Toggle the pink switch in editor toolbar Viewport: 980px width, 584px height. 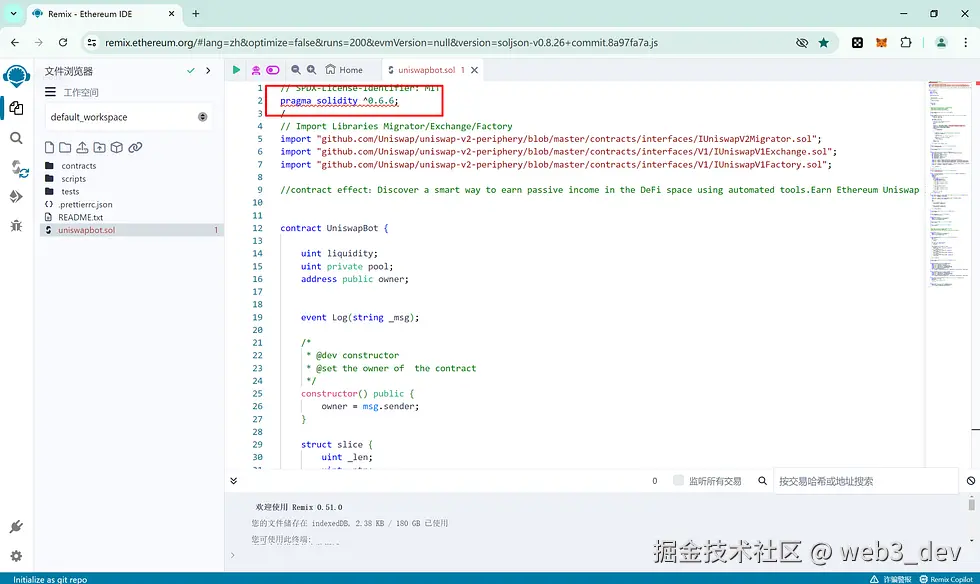[x=273, y=70]
